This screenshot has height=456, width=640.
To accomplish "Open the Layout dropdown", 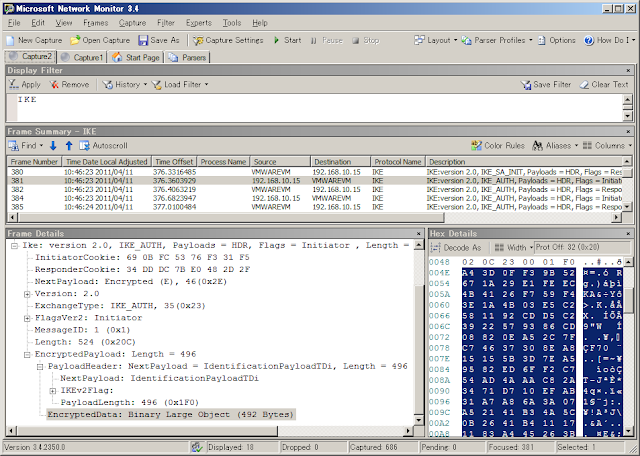I will click(x=436, y=40).
